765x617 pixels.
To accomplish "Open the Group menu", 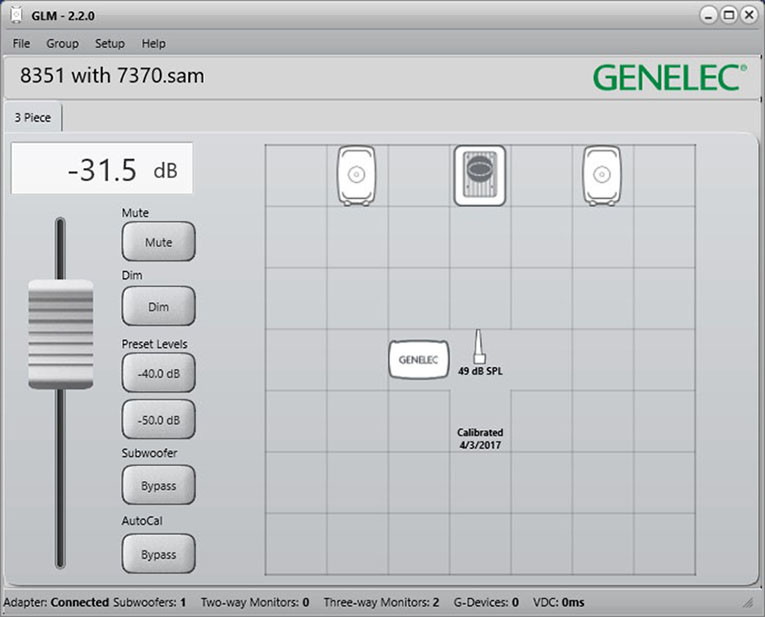I will tap(62, 43).
